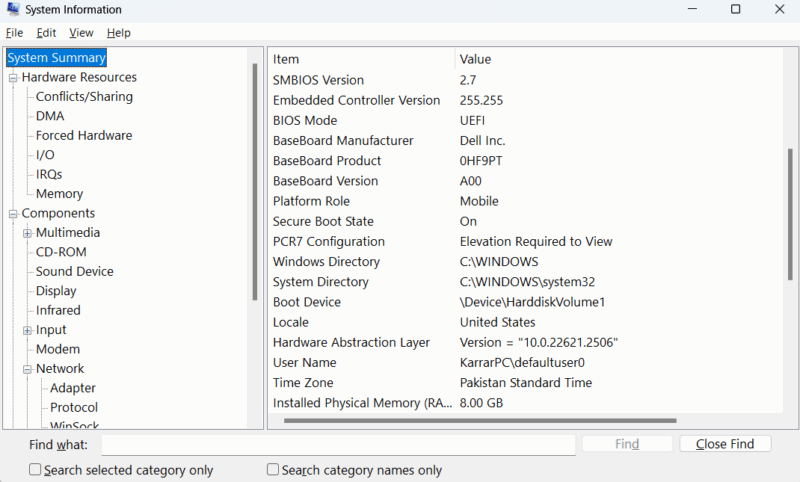Click the value "KarrarPC\defaultuser0"
The image size is (800, 482).
[522, 363]
